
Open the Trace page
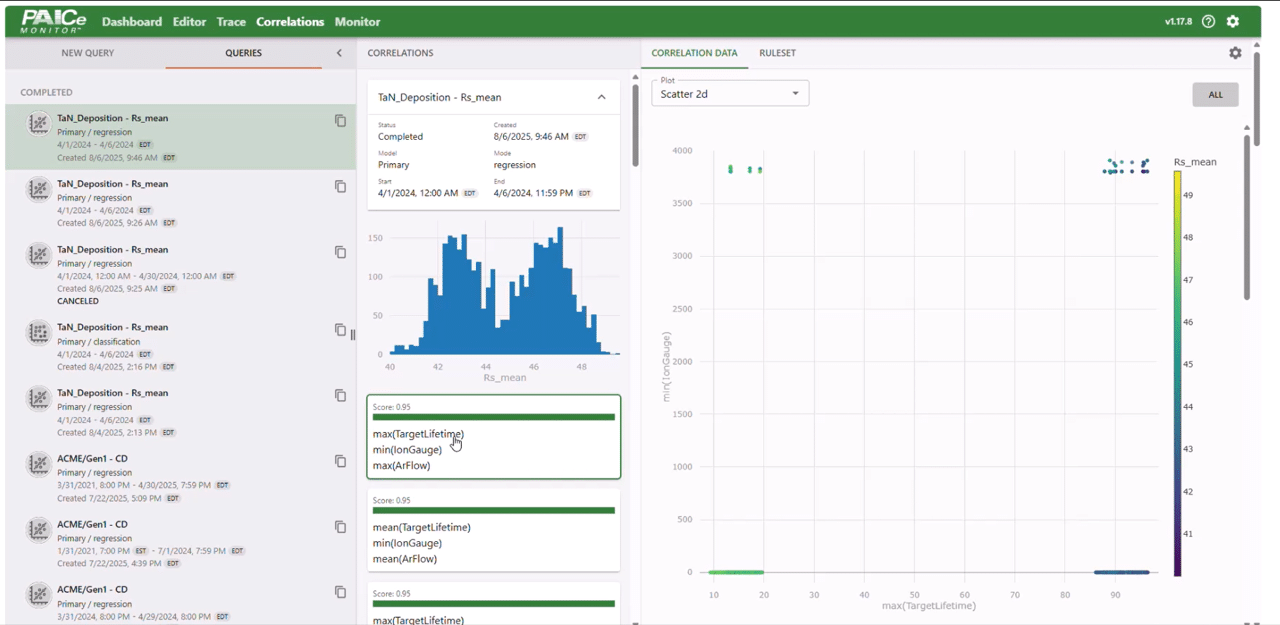(x=231, y=22)
